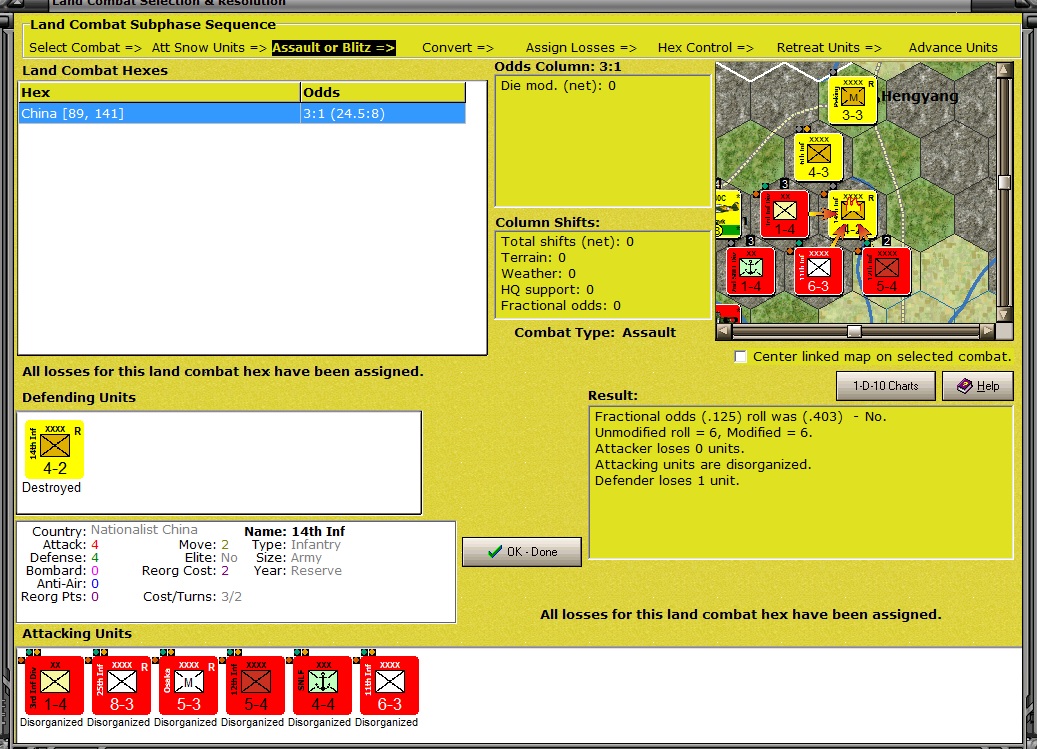Click the Hengyang city label on map

(920, 97)
